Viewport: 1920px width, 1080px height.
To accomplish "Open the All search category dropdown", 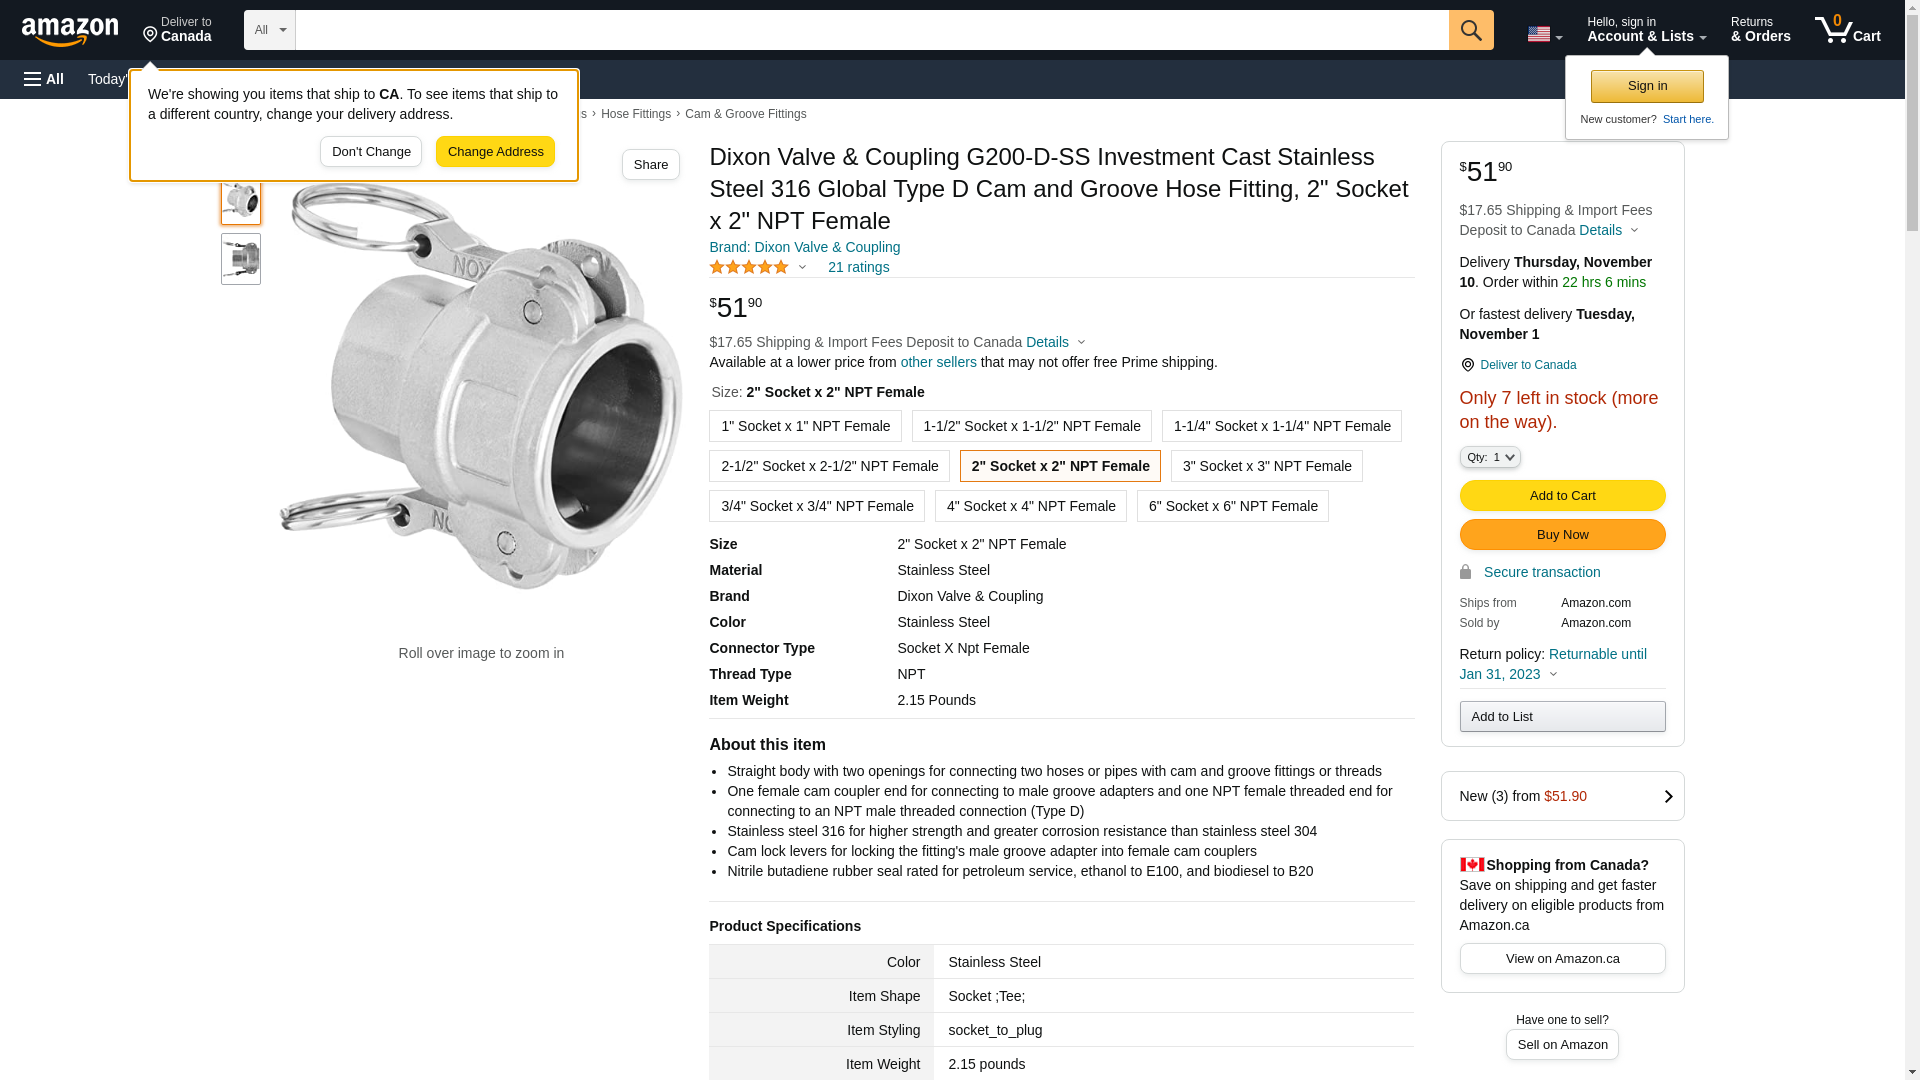I will coord(269,30).
